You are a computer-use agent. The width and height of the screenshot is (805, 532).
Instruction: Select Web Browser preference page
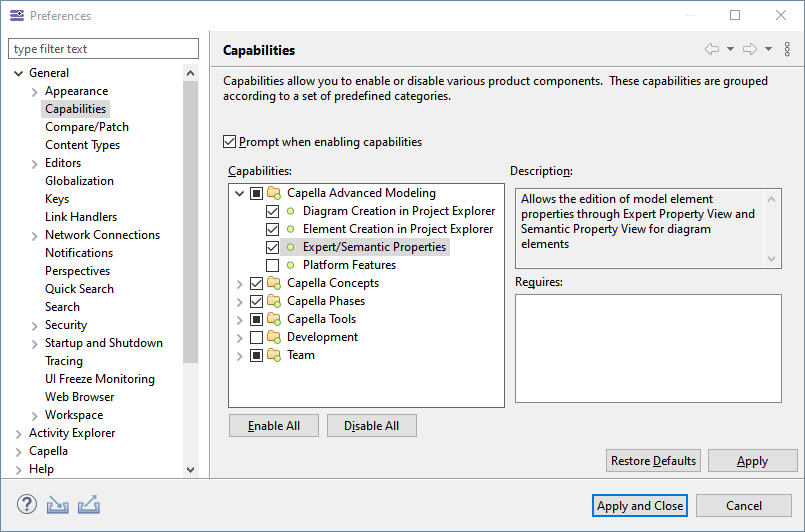coord(80,396)
